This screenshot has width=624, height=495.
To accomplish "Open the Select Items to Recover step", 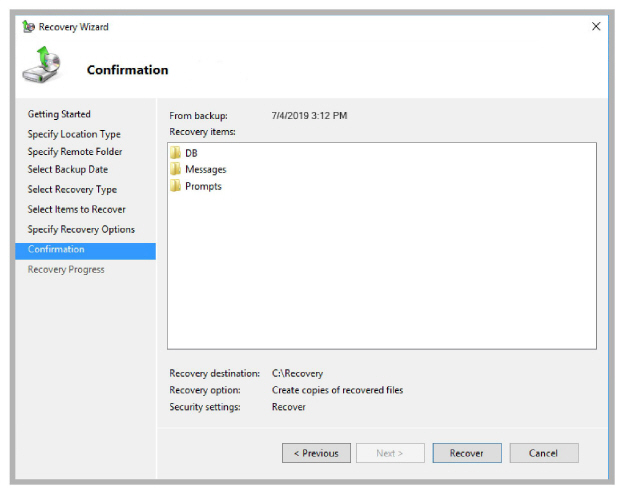I will coord(76,209).
